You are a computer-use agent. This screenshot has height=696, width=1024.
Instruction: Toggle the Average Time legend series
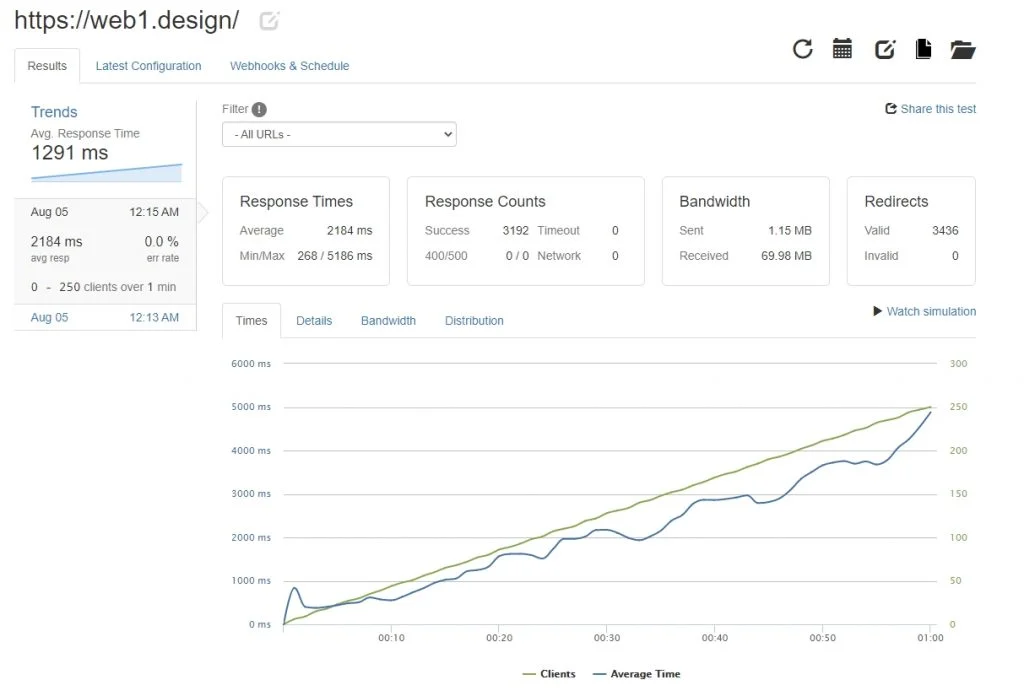click(x=636, y=674)
